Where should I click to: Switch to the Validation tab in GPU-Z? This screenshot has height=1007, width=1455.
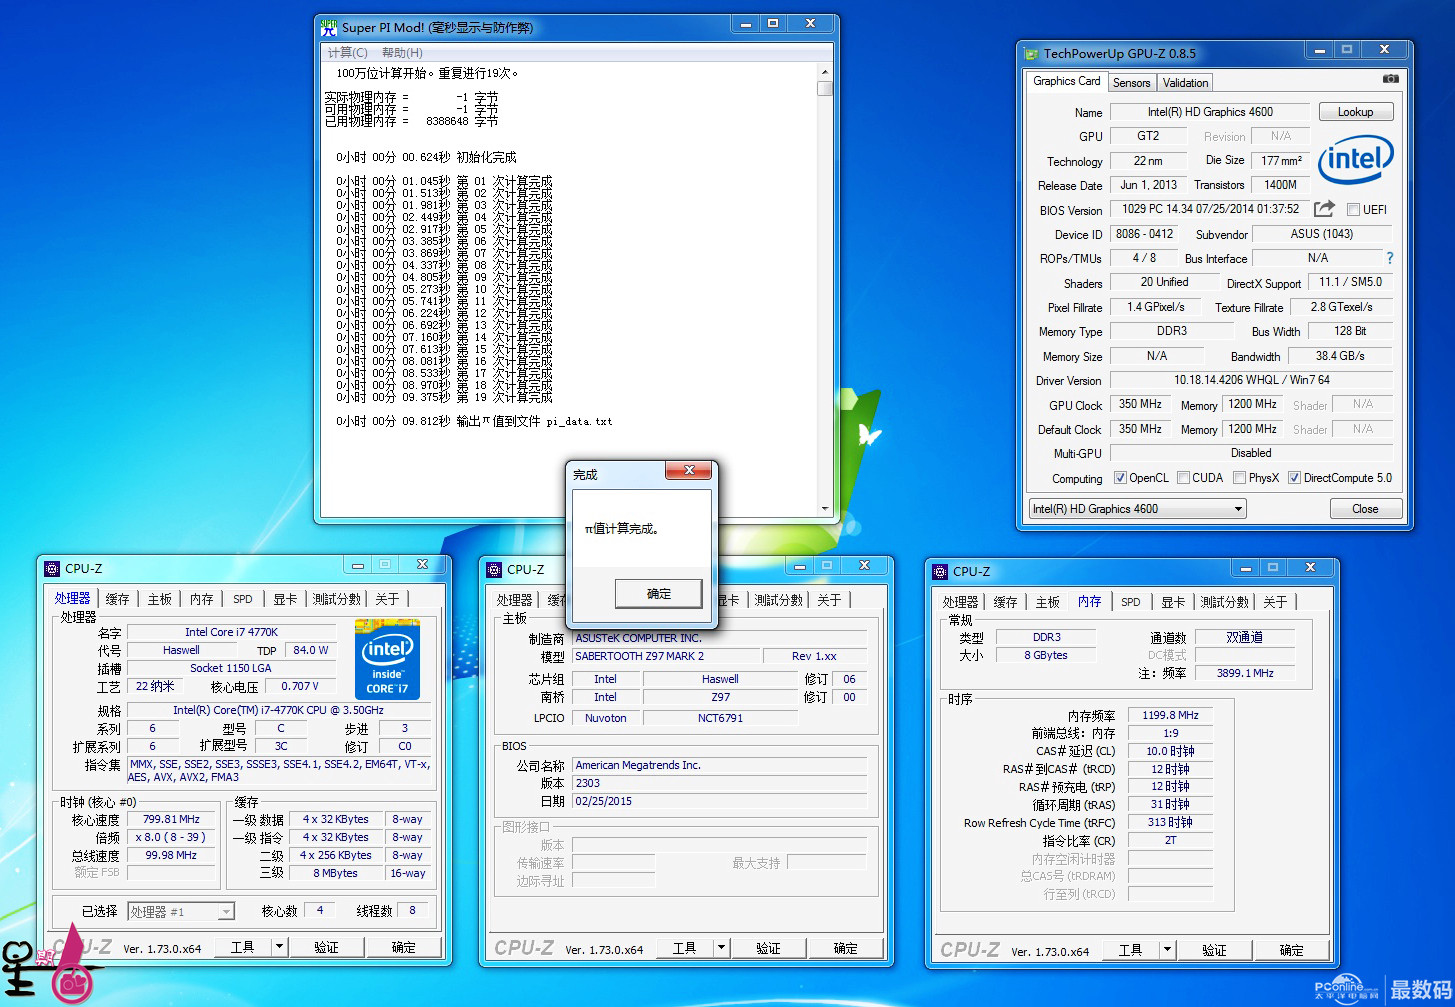click(x=1185, y=83)
